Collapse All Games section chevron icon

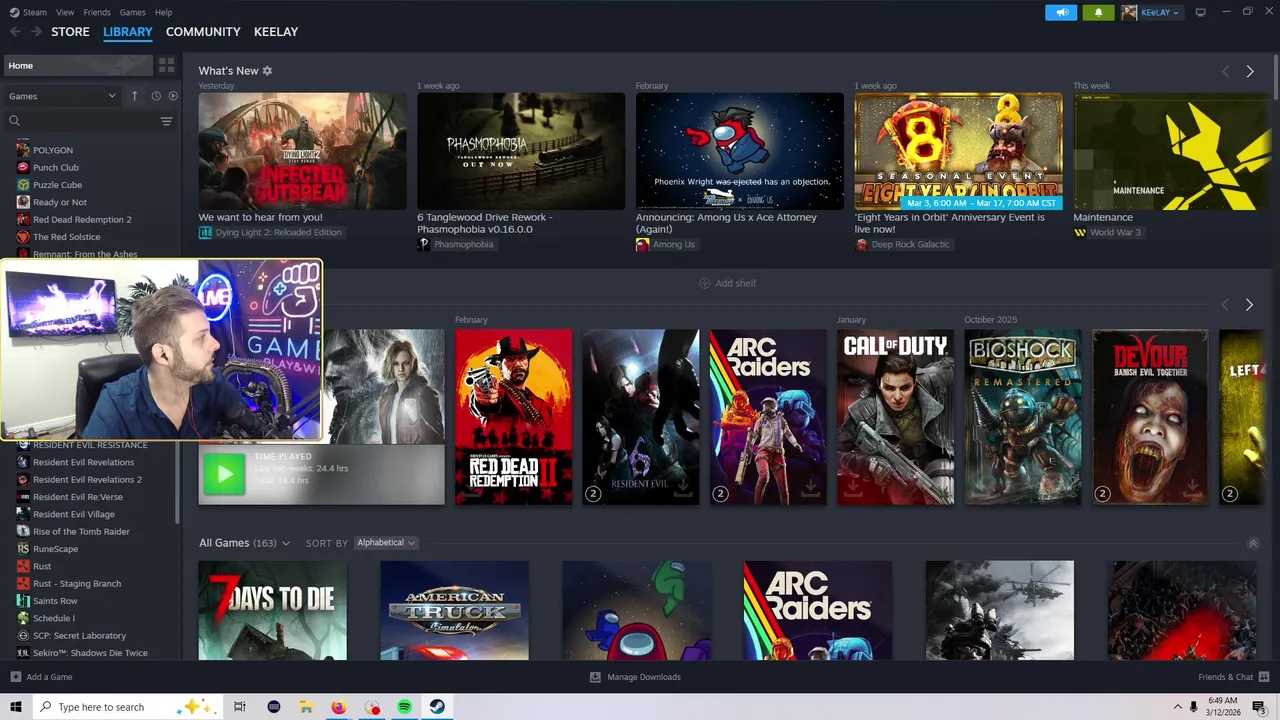click(1253, 544)
